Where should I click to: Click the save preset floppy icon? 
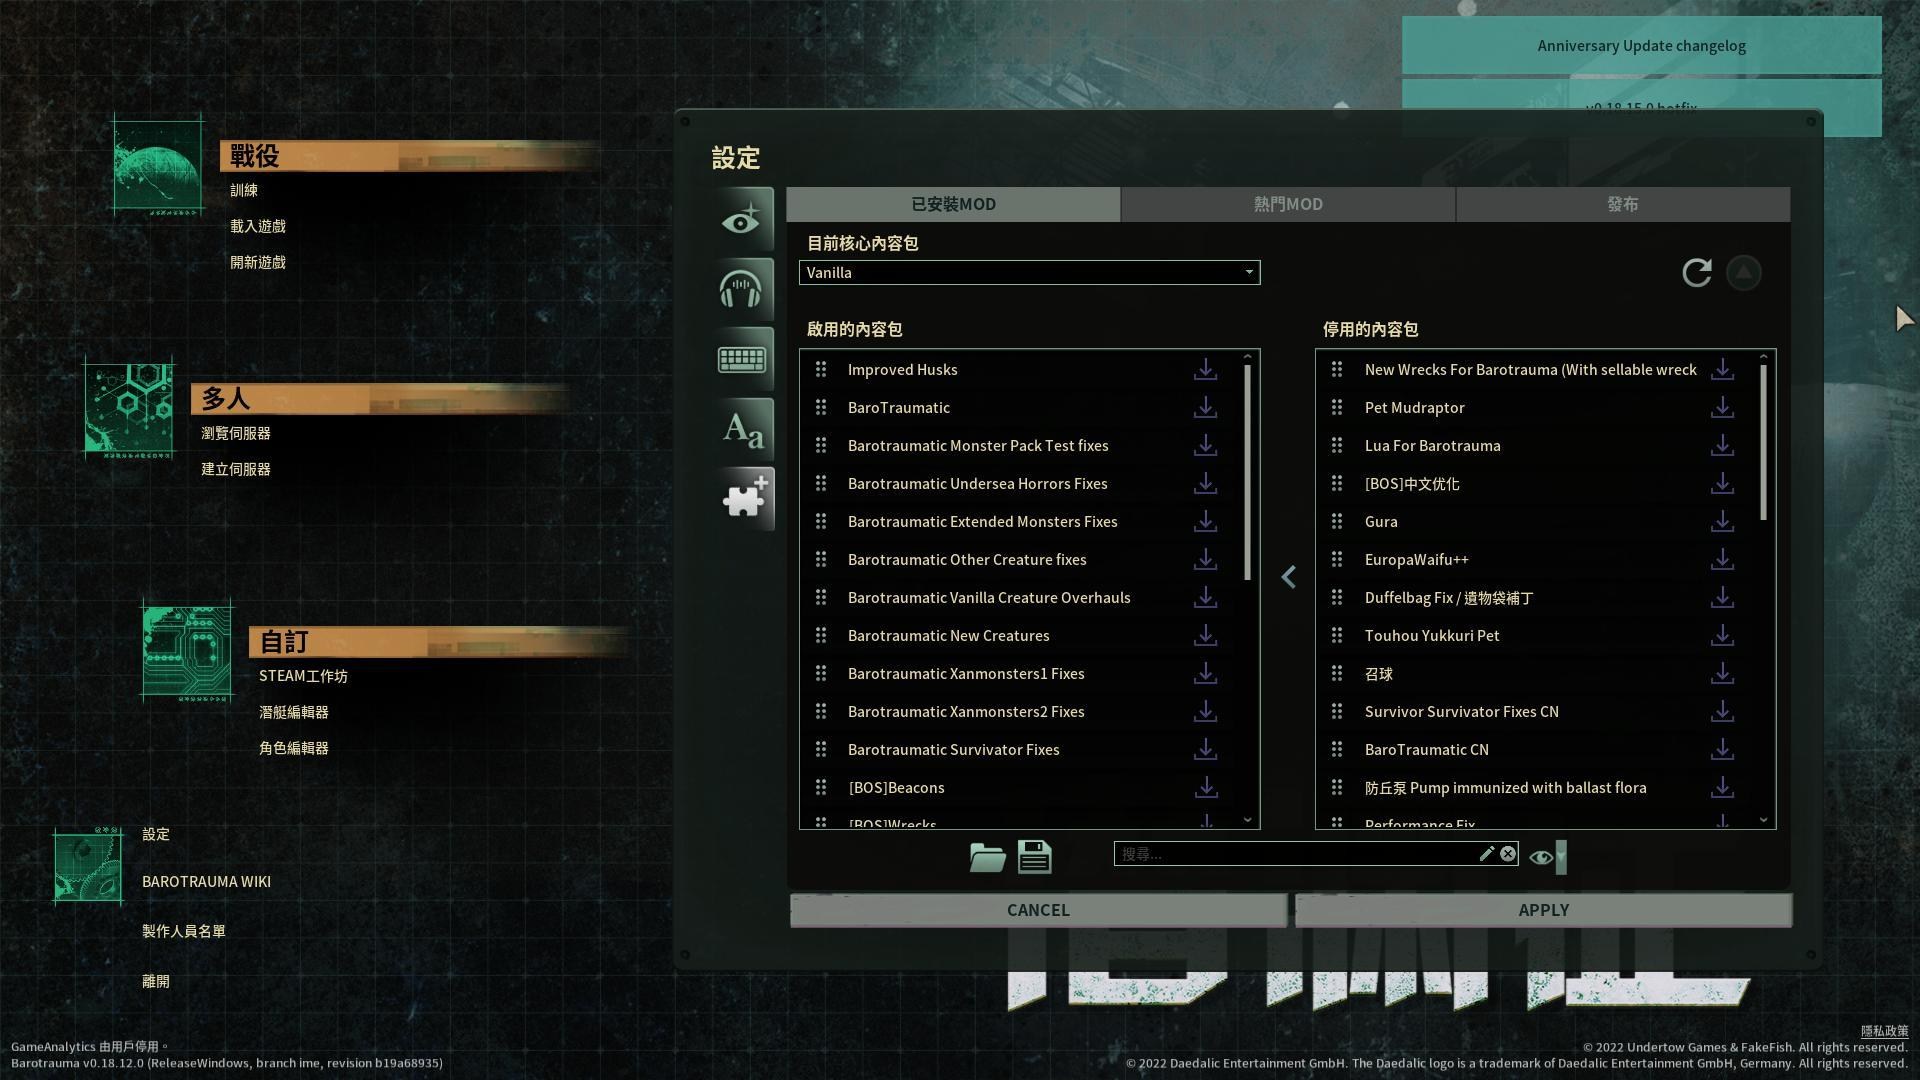click(x=1035, y=857)
